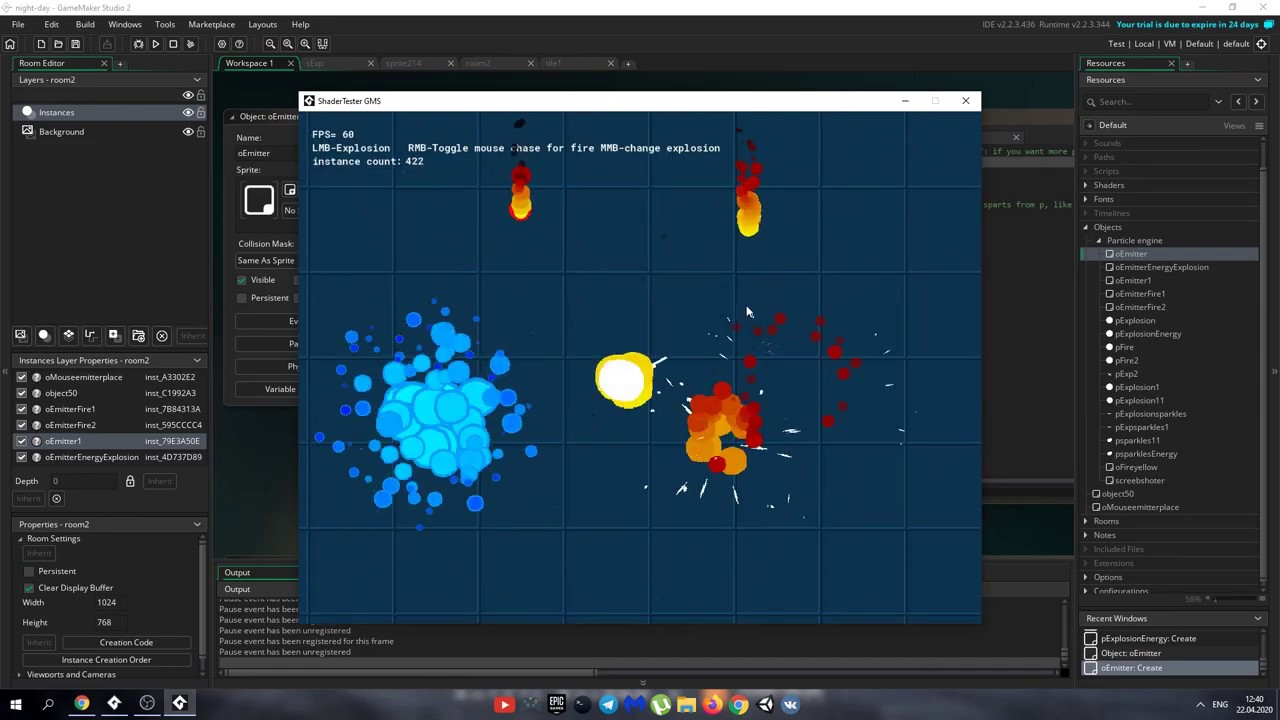Expand Fonts resource folder

point(1086,199)
